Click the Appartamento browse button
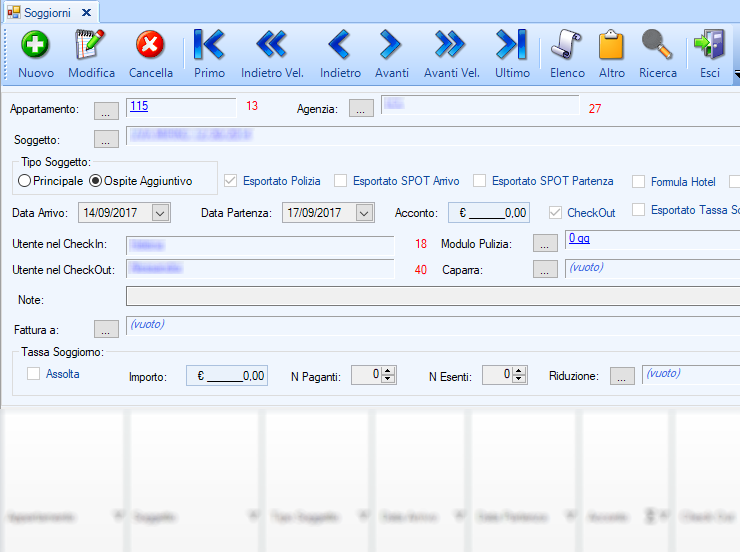The height and width of the screenshot is (552, 740). pos(106,110)
